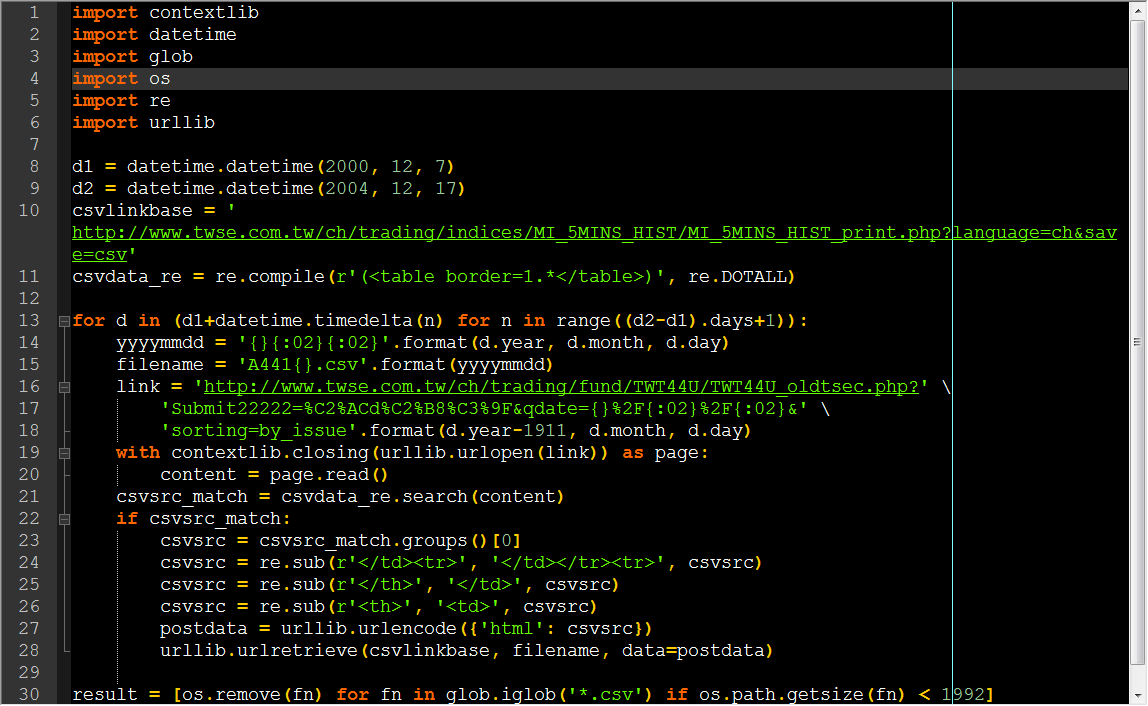Select line number 30 in the gutter
The width and height of the screenshot is (1148, 706).
pos(29,694)
